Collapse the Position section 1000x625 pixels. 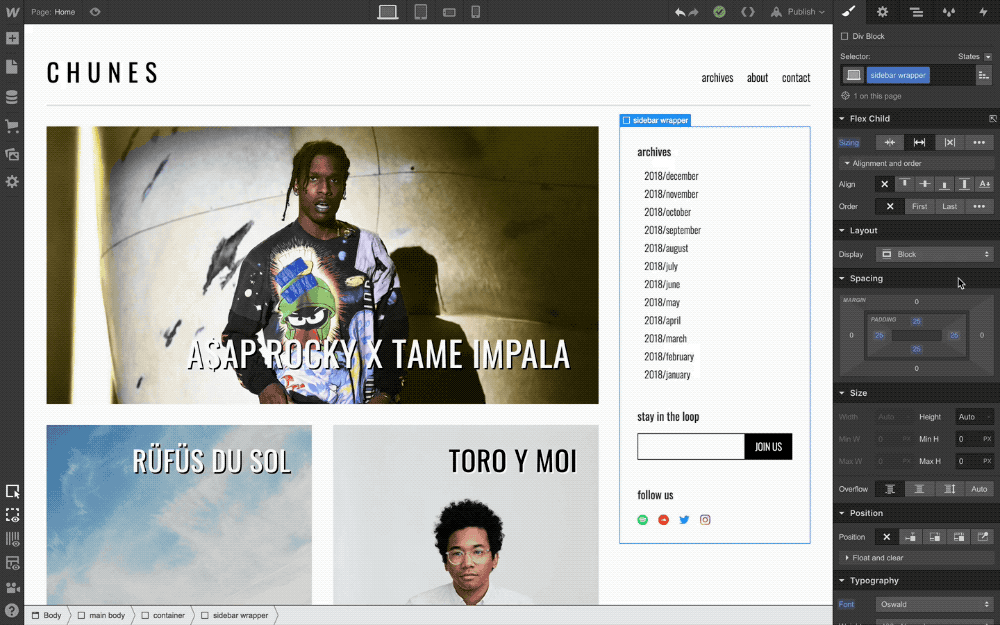tap(865, 513)
